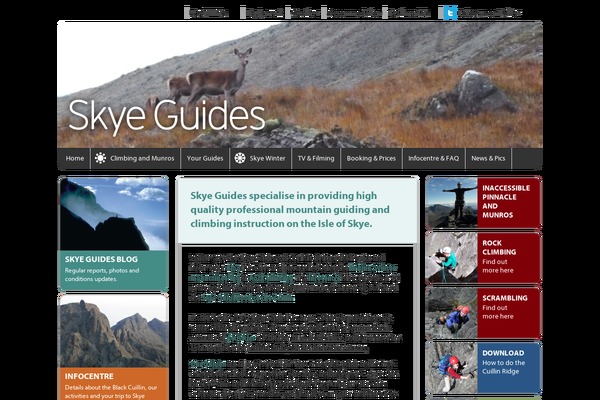Open the Infocentre & FAQ menu item
600x400 pixels.
click(x=434, y=158)
